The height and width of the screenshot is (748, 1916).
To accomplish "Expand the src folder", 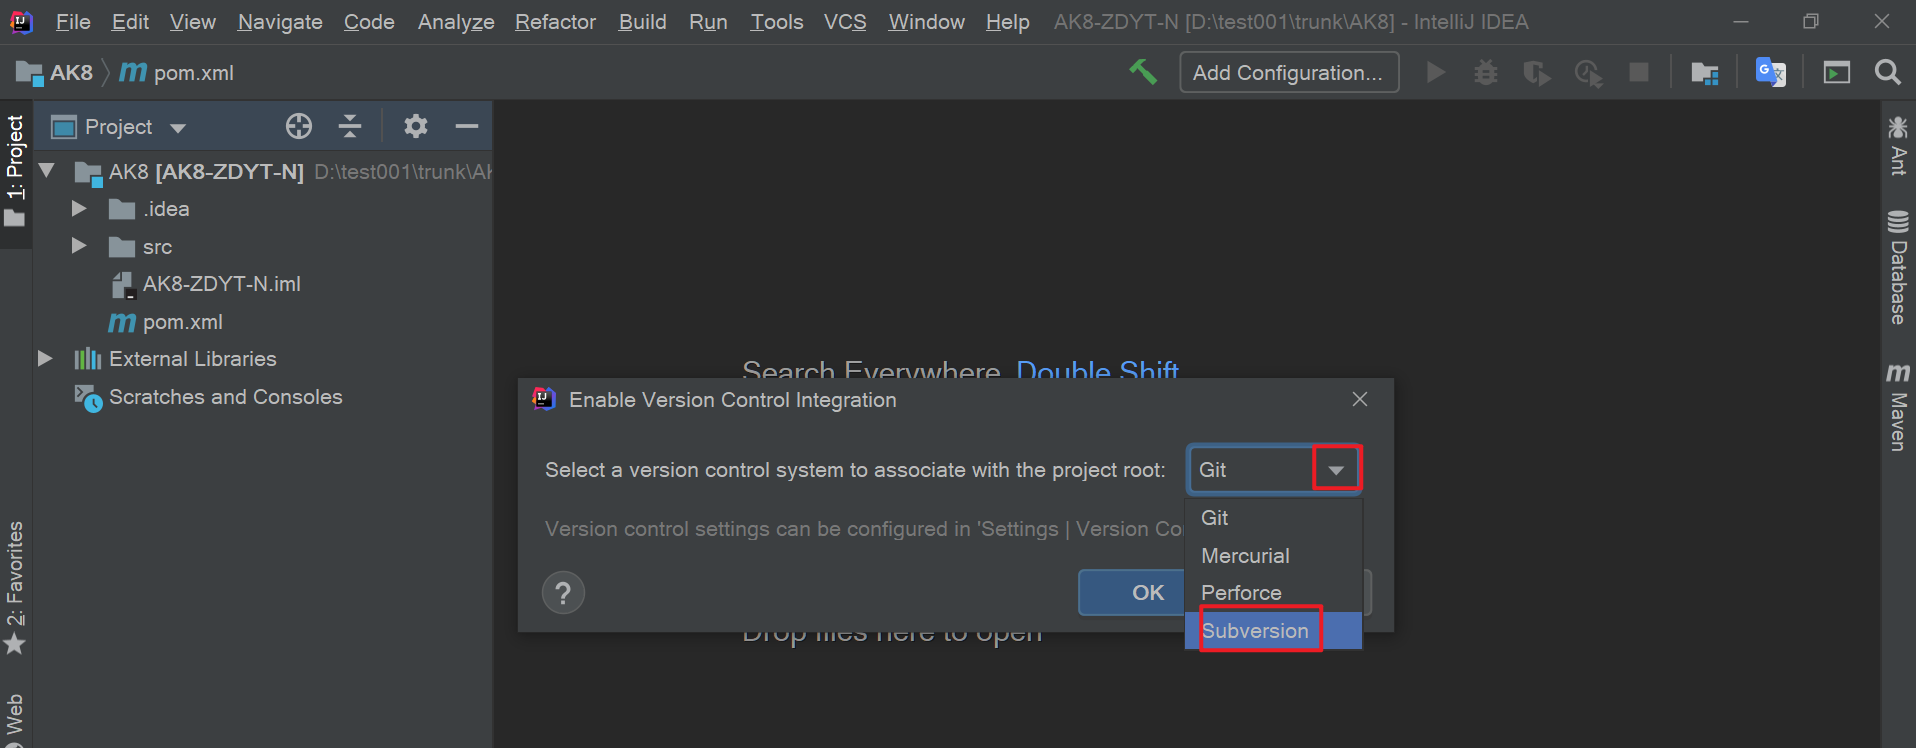I will click(x=79, y=246).
